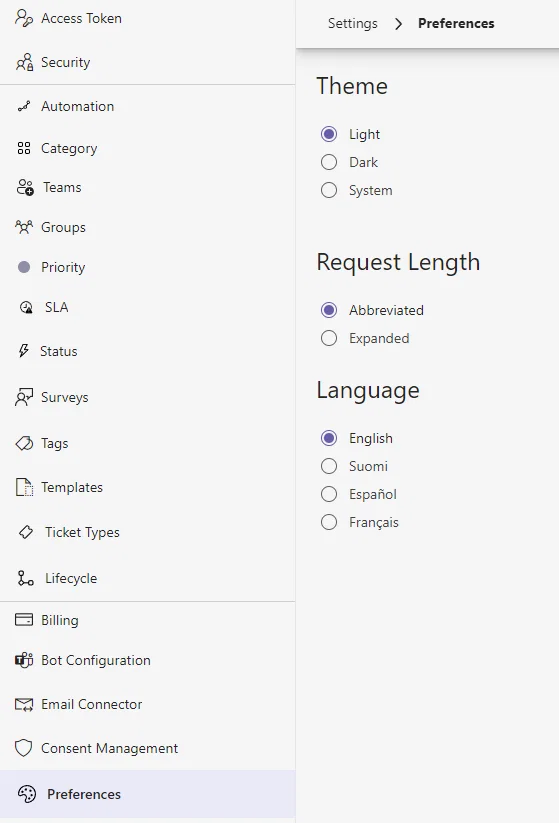Open Automation via its workflow icon
This screenshot has height=823, width=559.
24,106
